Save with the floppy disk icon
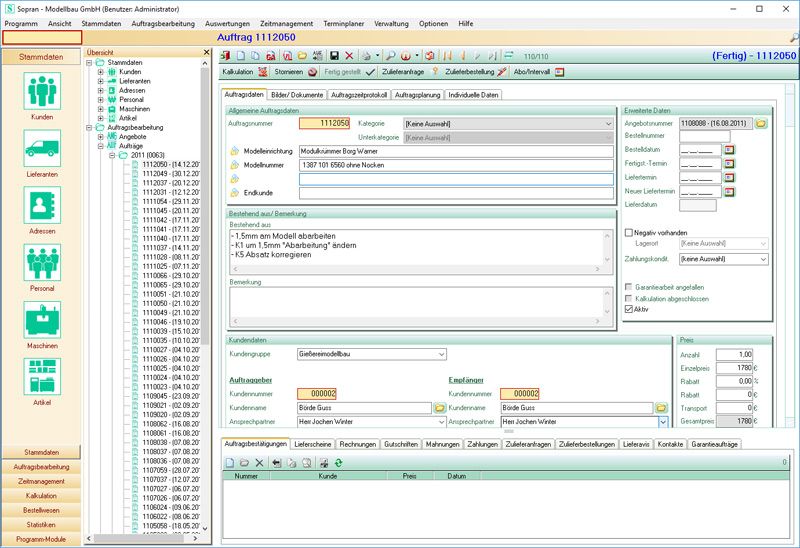 pyautogui.click(x=334, y=56)
